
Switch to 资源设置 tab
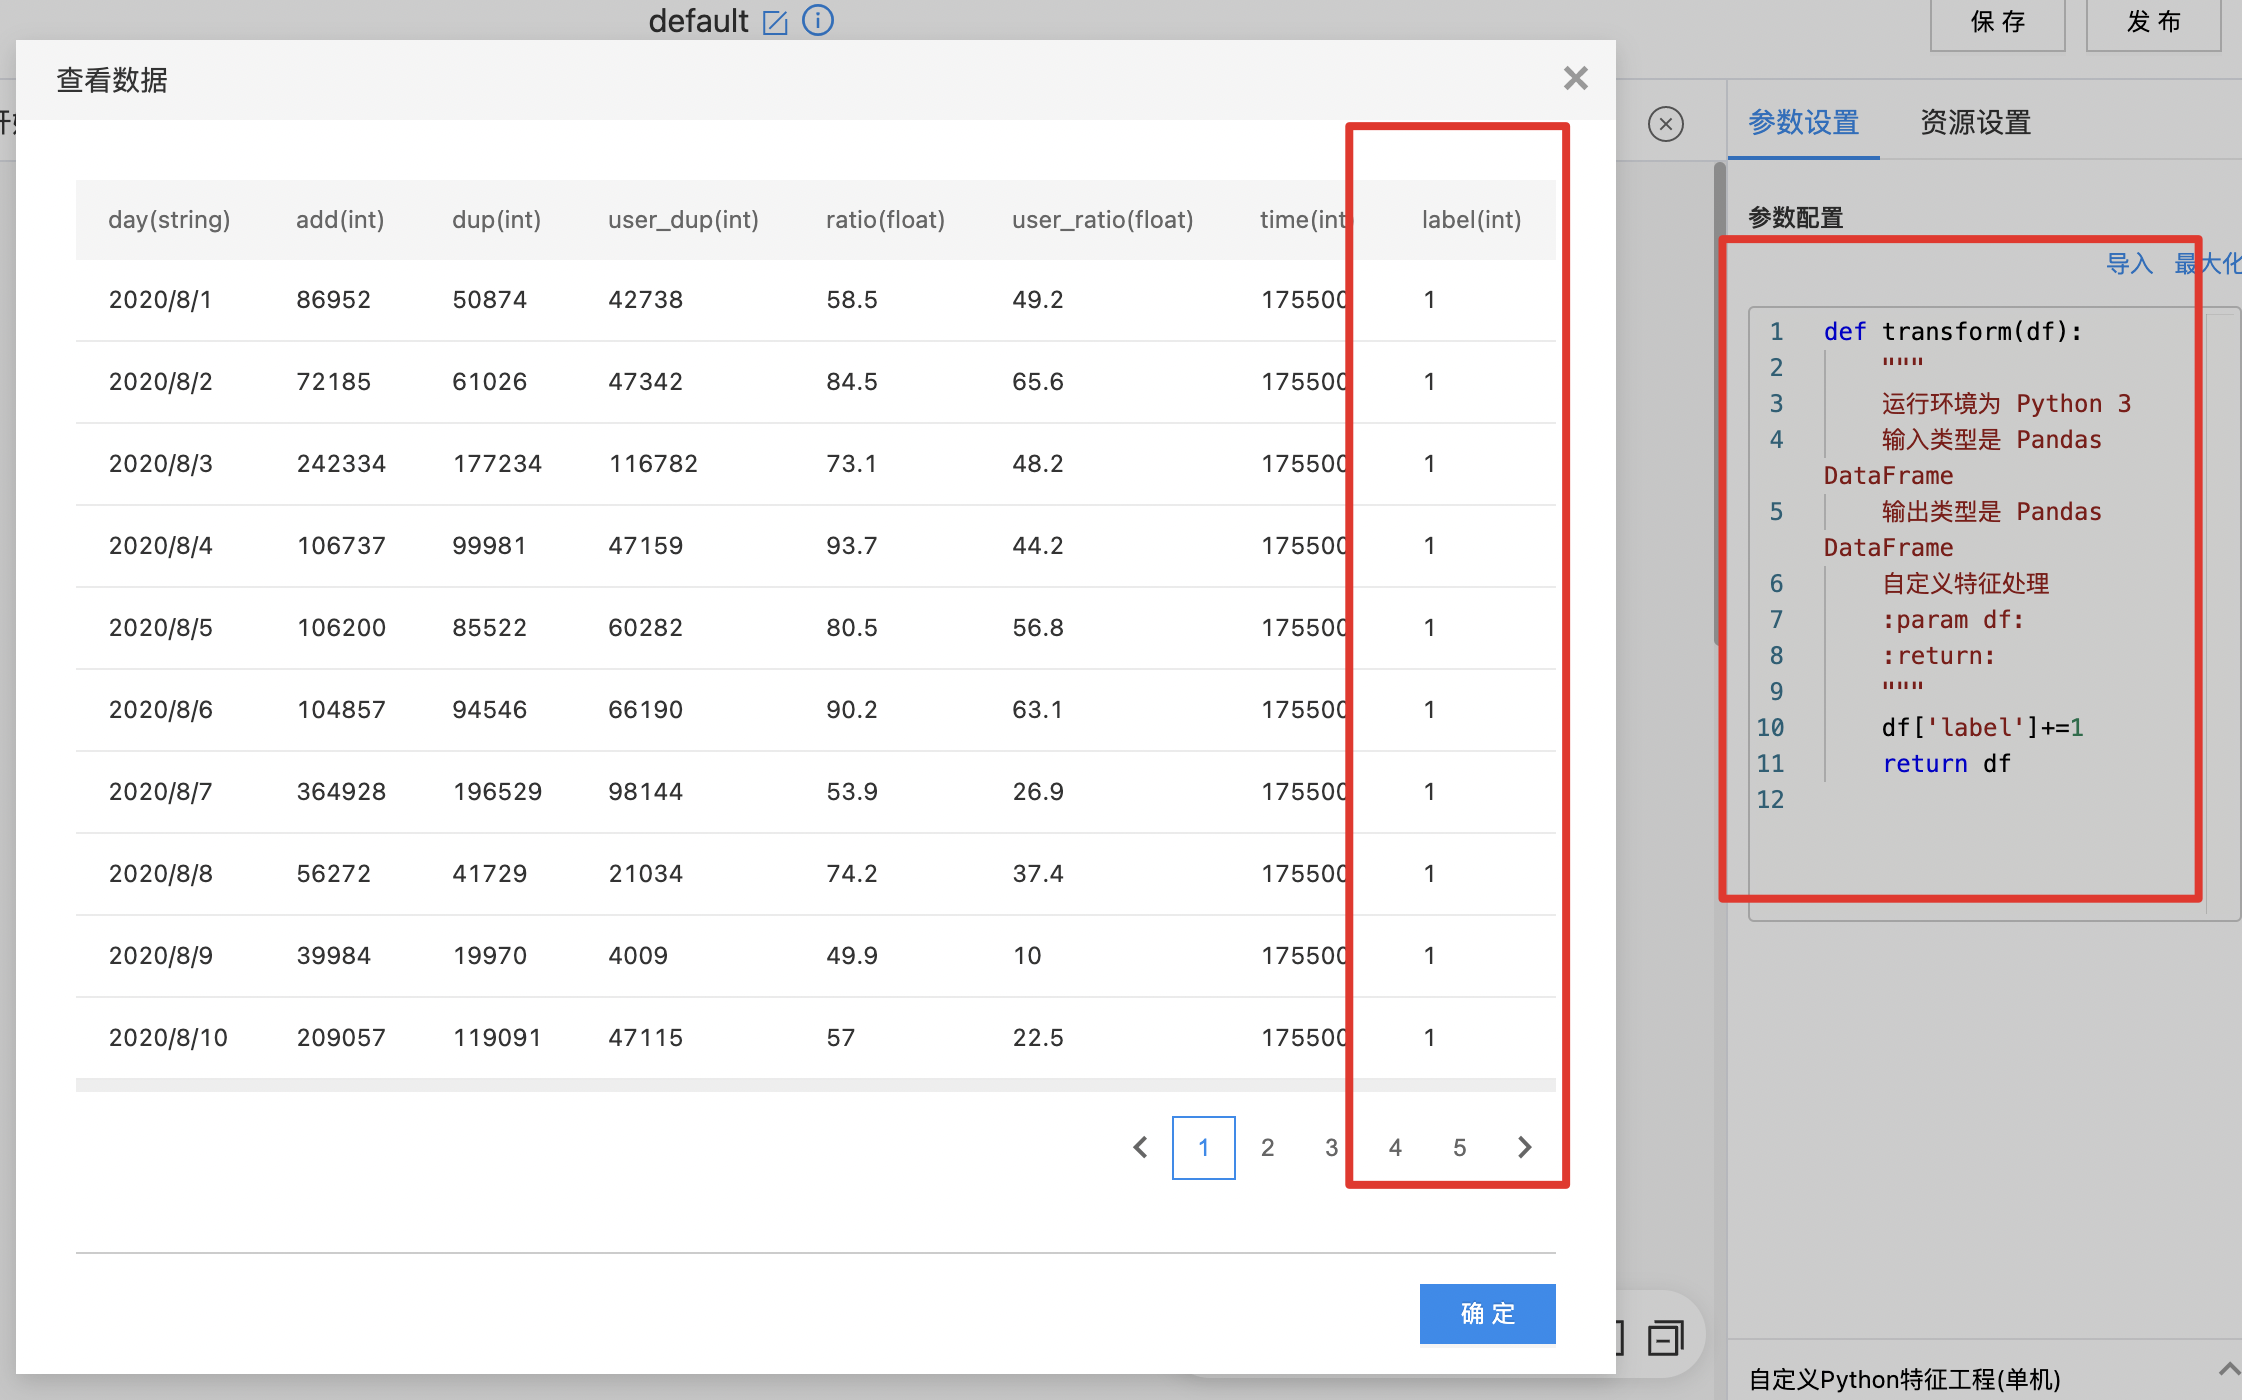(1975, 123)
